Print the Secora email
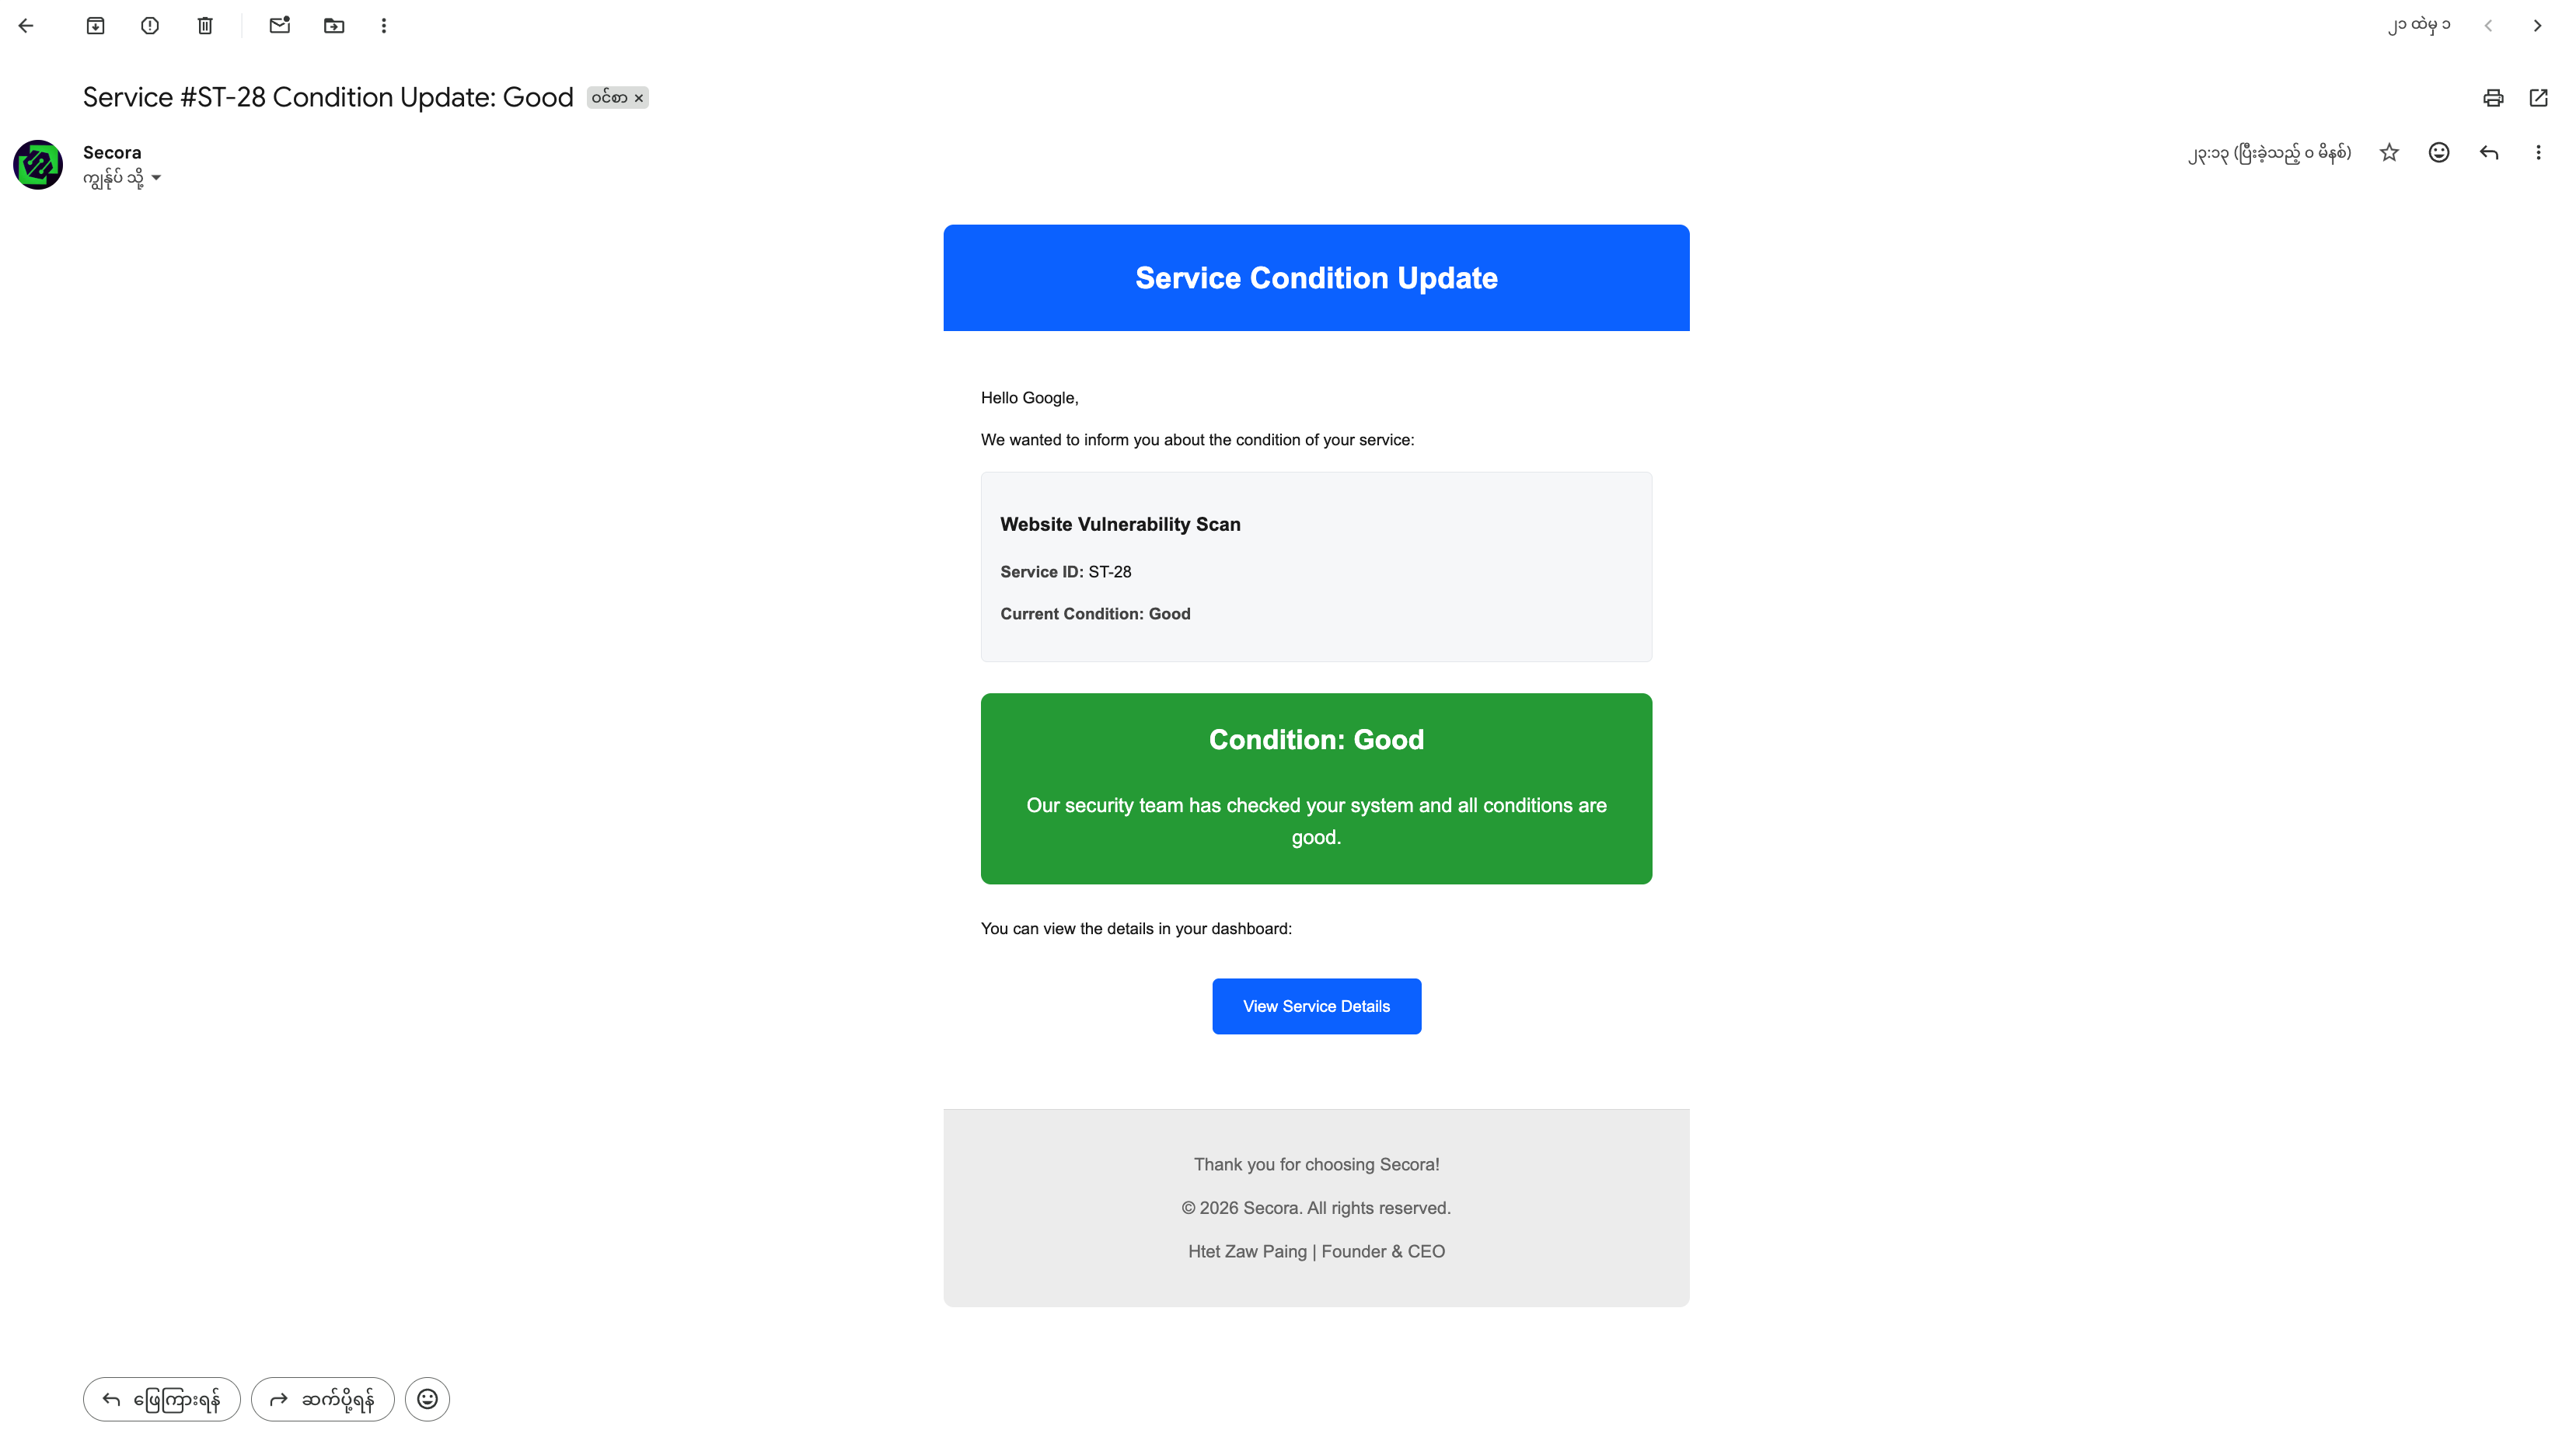This screenshot has width=2576, height=1444. point(2493,97)
